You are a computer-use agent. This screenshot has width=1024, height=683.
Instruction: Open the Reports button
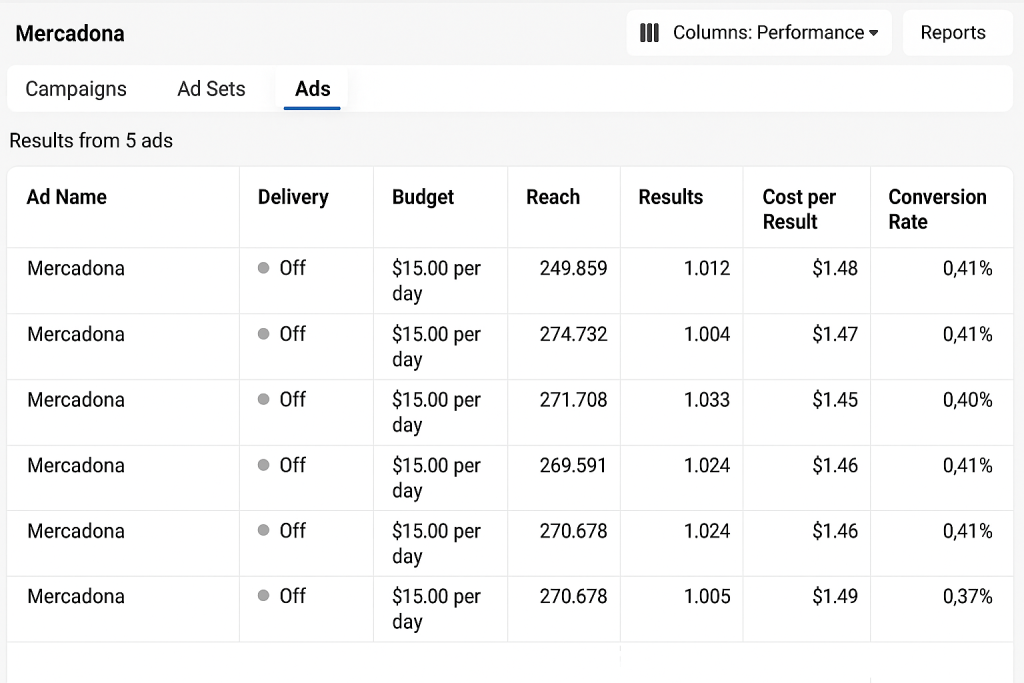point(952,33)
